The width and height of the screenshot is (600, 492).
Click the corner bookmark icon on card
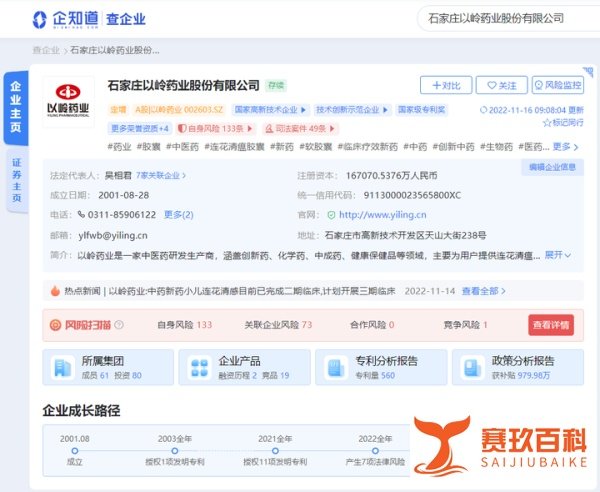(589, 72)
